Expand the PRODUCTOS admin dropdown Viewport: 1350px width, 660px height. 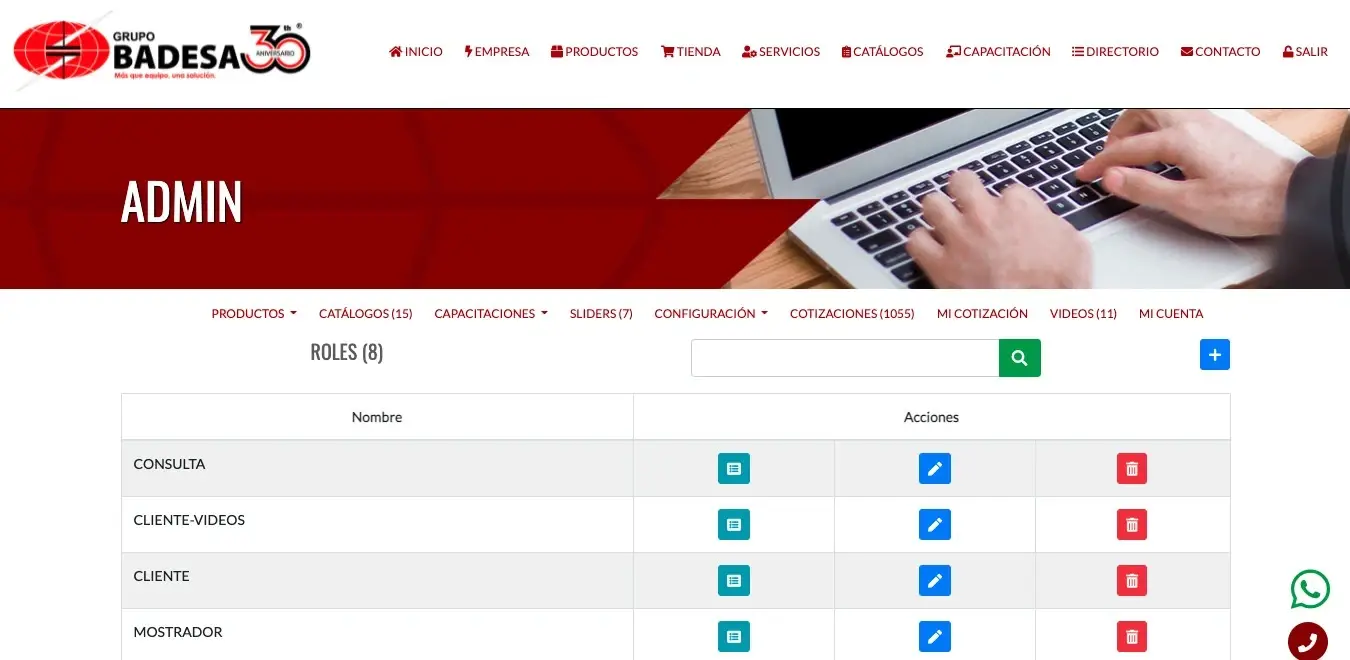254,314
